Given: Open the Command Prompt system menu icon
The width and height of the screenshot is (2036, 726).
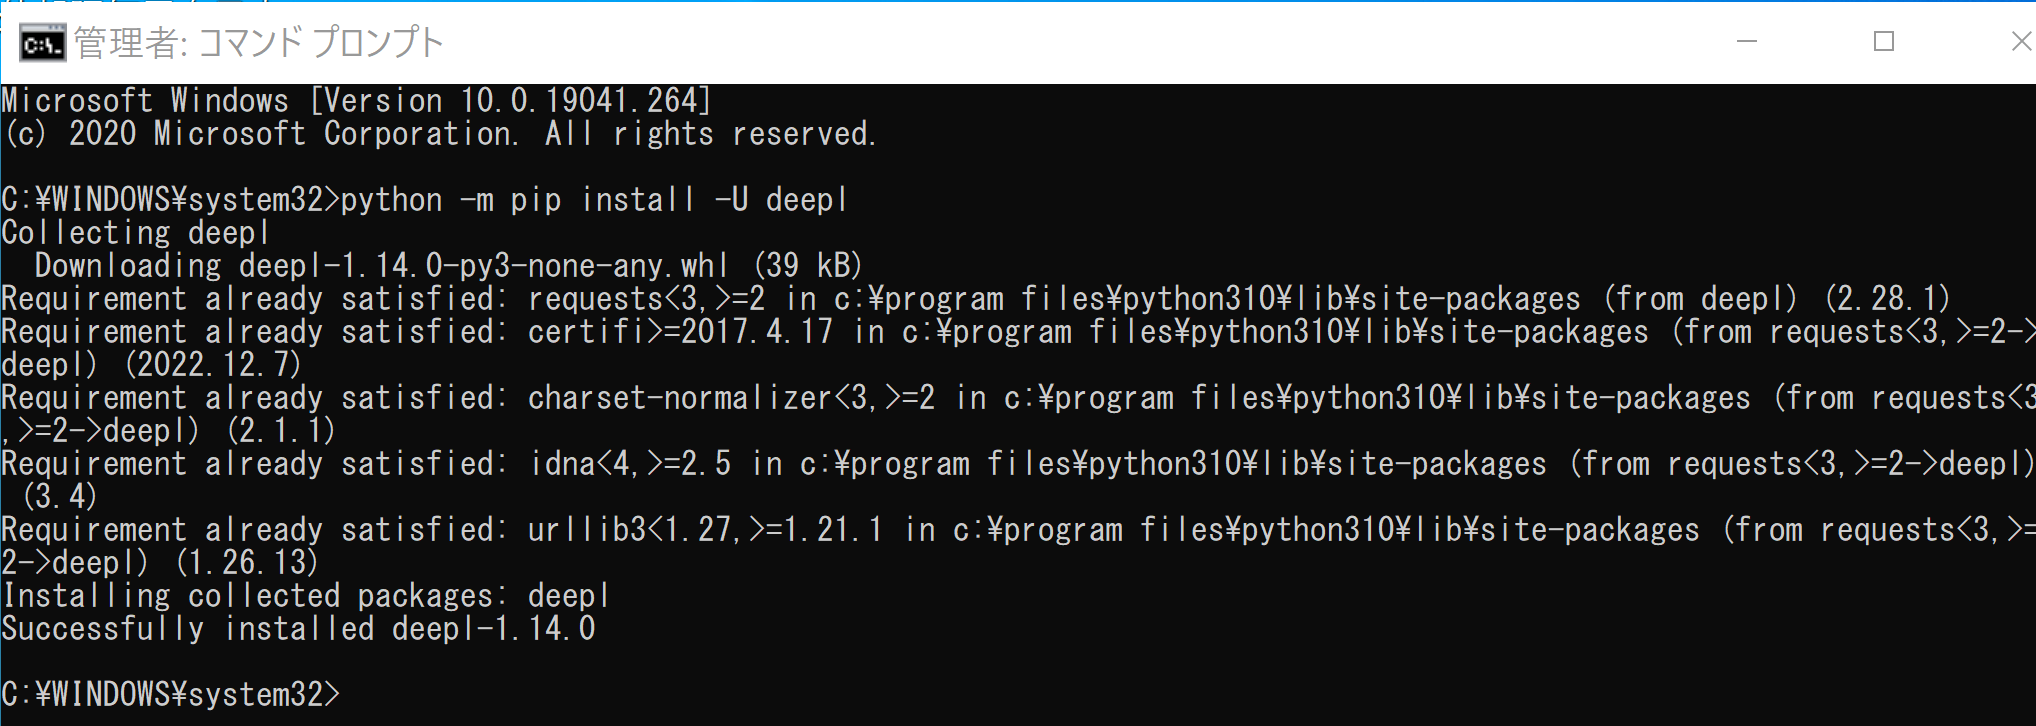Looking at the screenshot, I should click(41, 43).
